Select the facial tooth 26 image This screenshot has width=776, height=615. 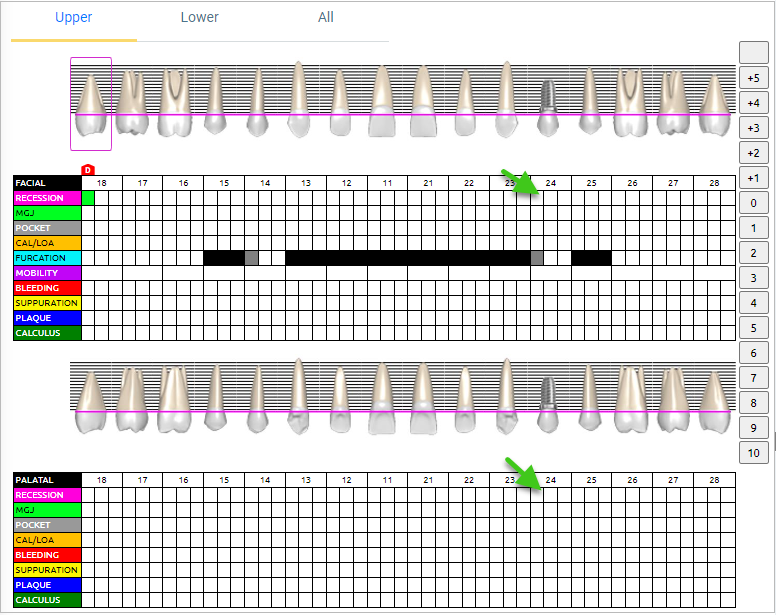(630, 102)
